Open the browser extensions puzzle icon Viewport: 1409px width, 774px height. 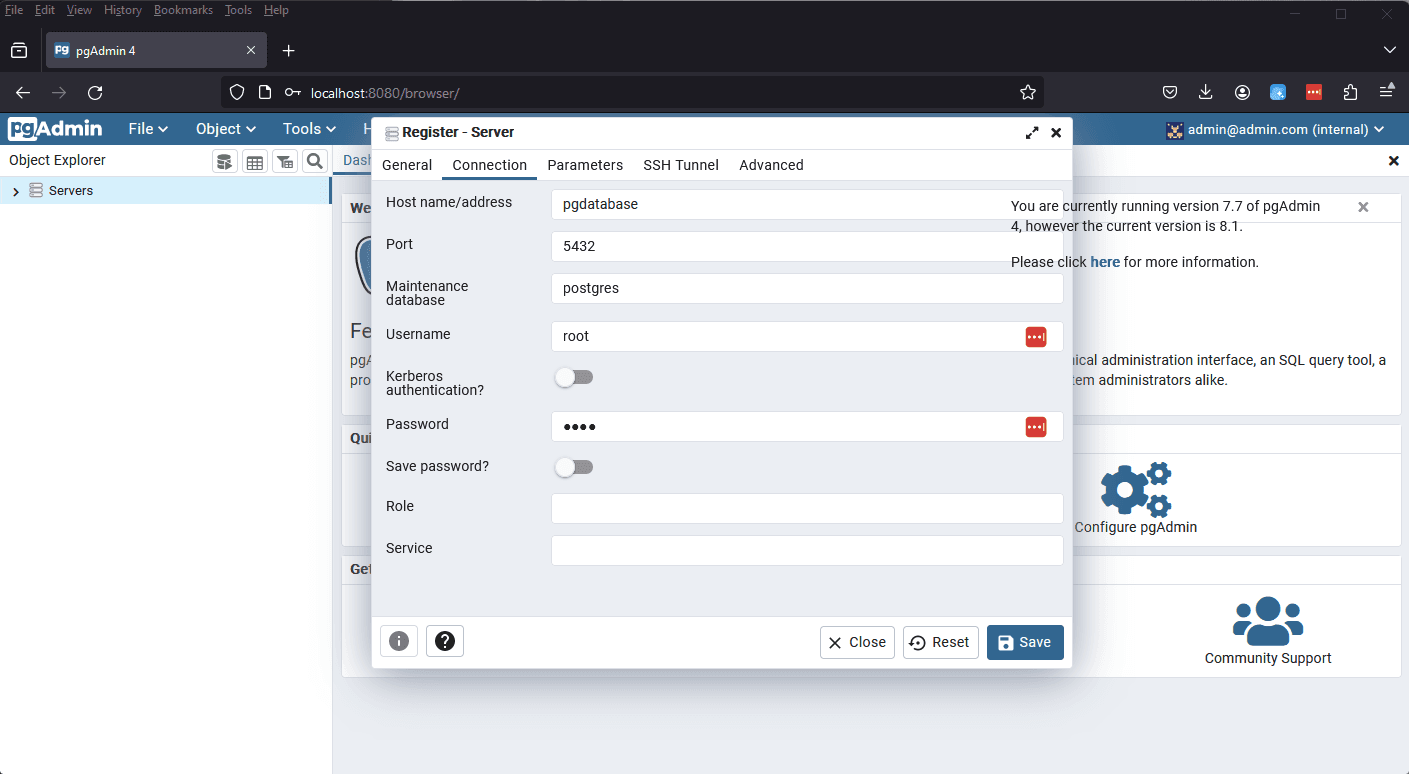(1350, 92)
